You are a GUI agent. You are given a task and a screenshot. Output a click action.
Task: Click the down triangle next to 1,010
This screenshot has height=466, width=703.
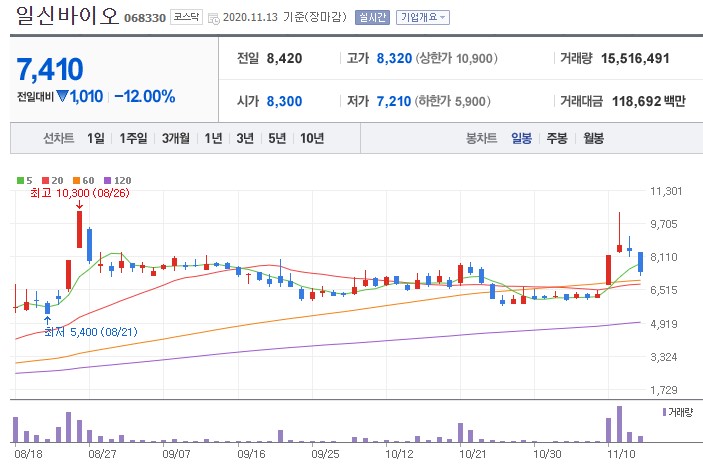(62, 96)
